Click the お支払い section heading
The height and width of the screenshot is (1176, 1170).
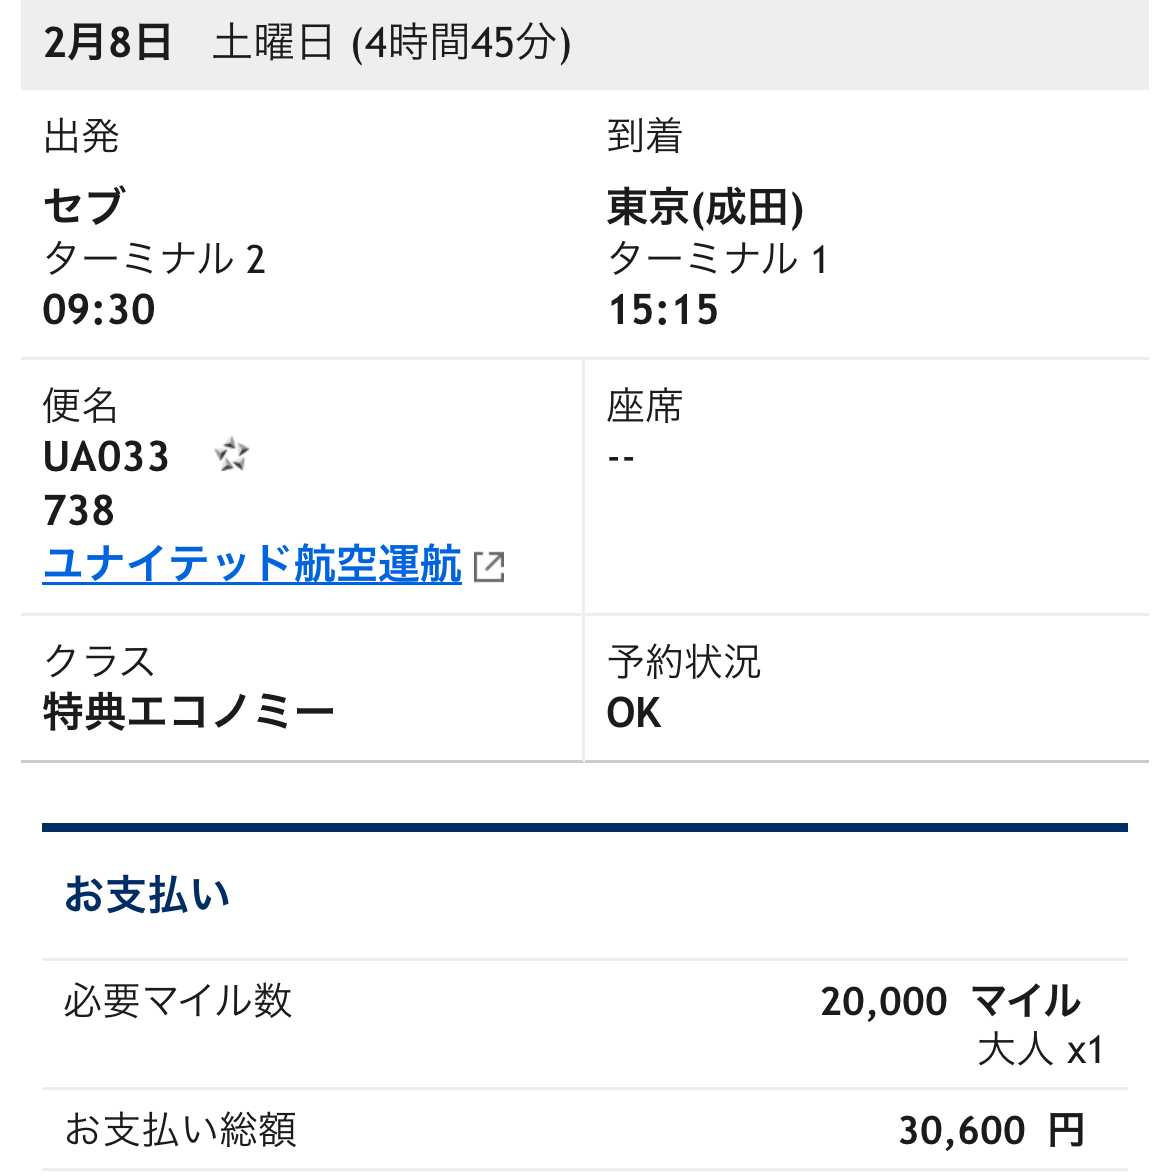147,895
